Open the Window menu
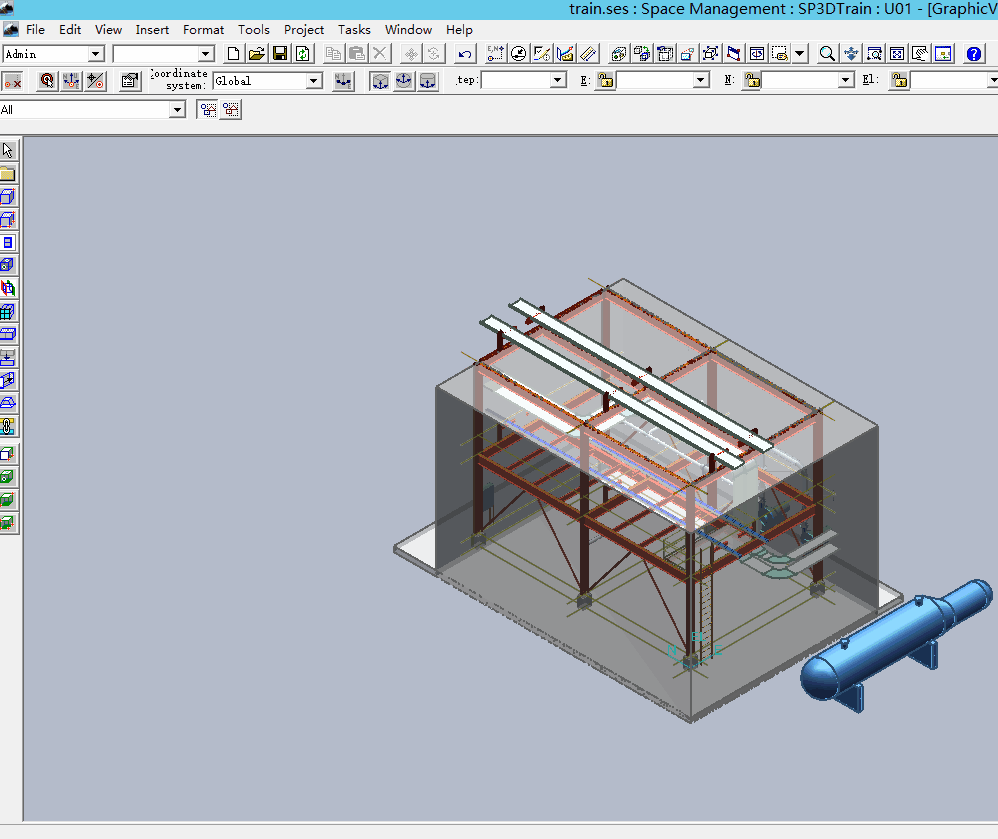The height and width of the screenshot is (839, 998). tap(408, 30)
